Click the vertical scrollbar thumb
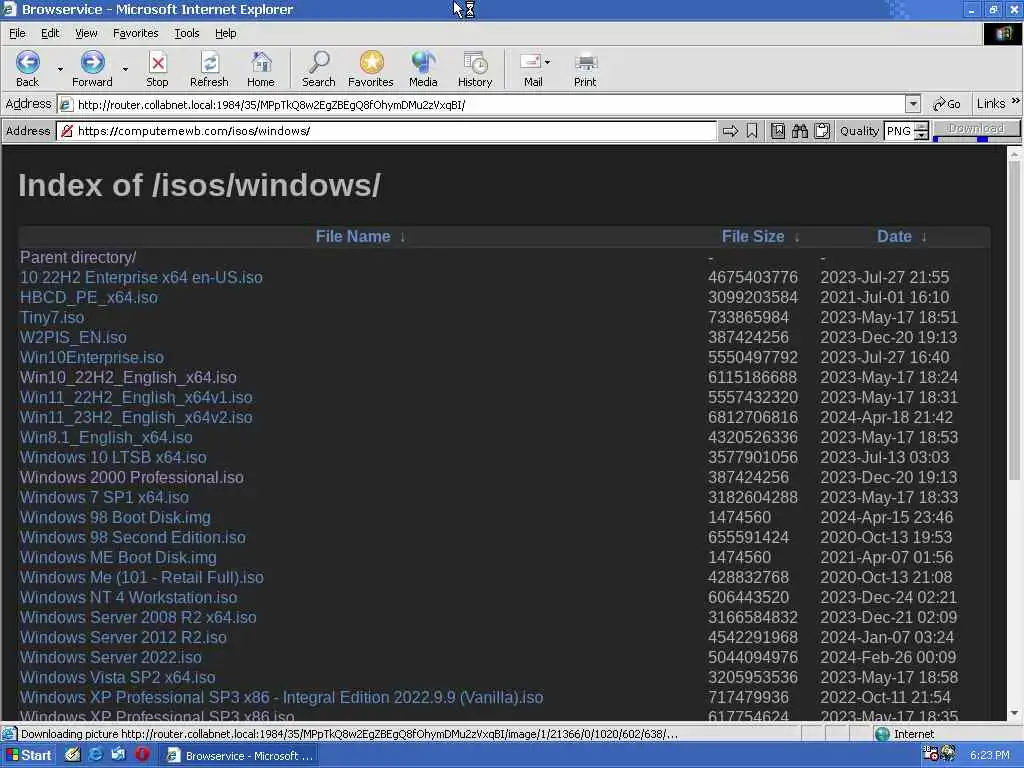 coord(1014,320)
